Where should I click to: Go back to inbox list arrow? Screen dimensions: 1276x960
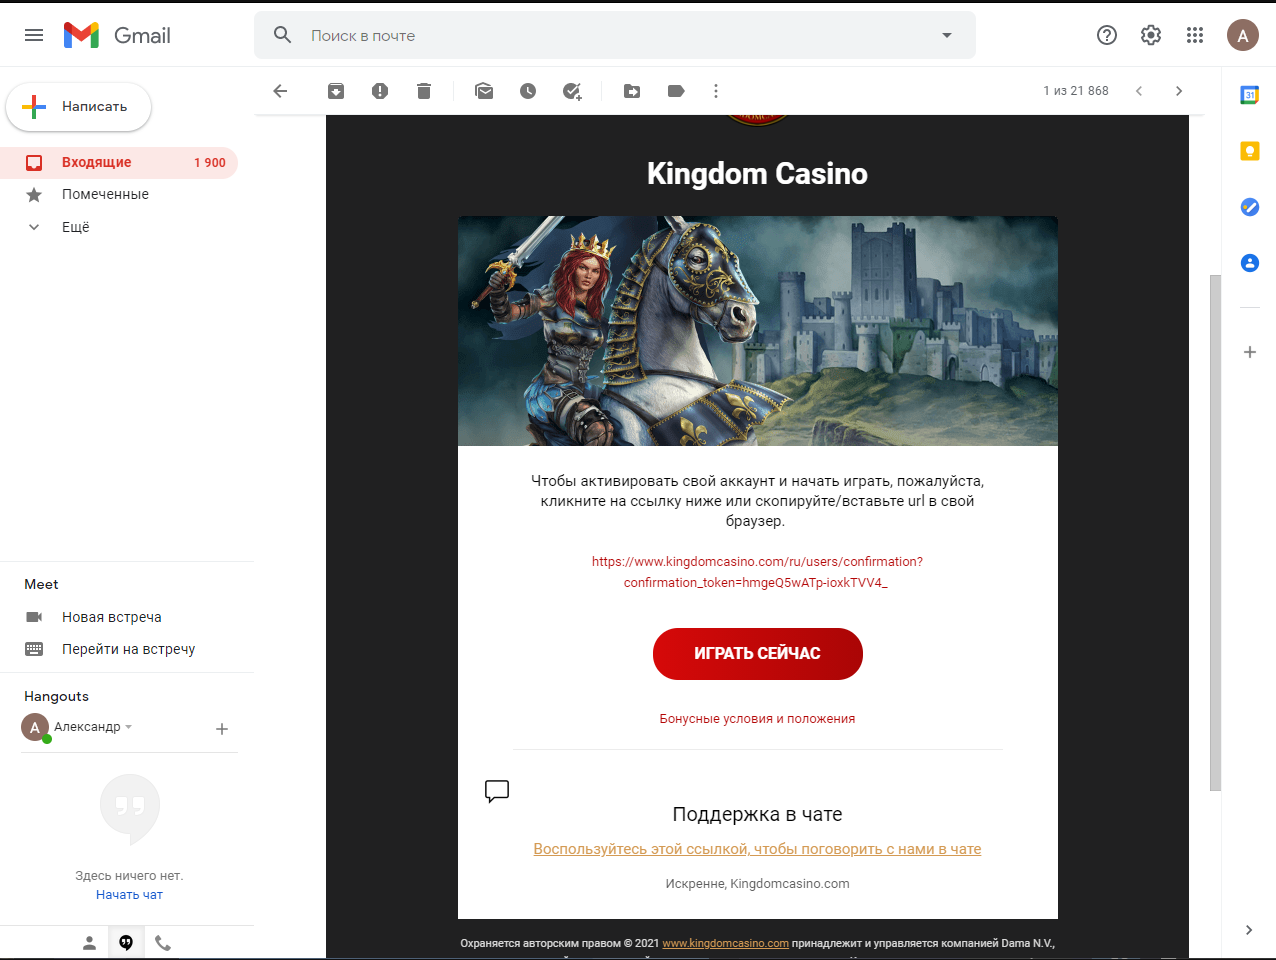click(280, 91)
